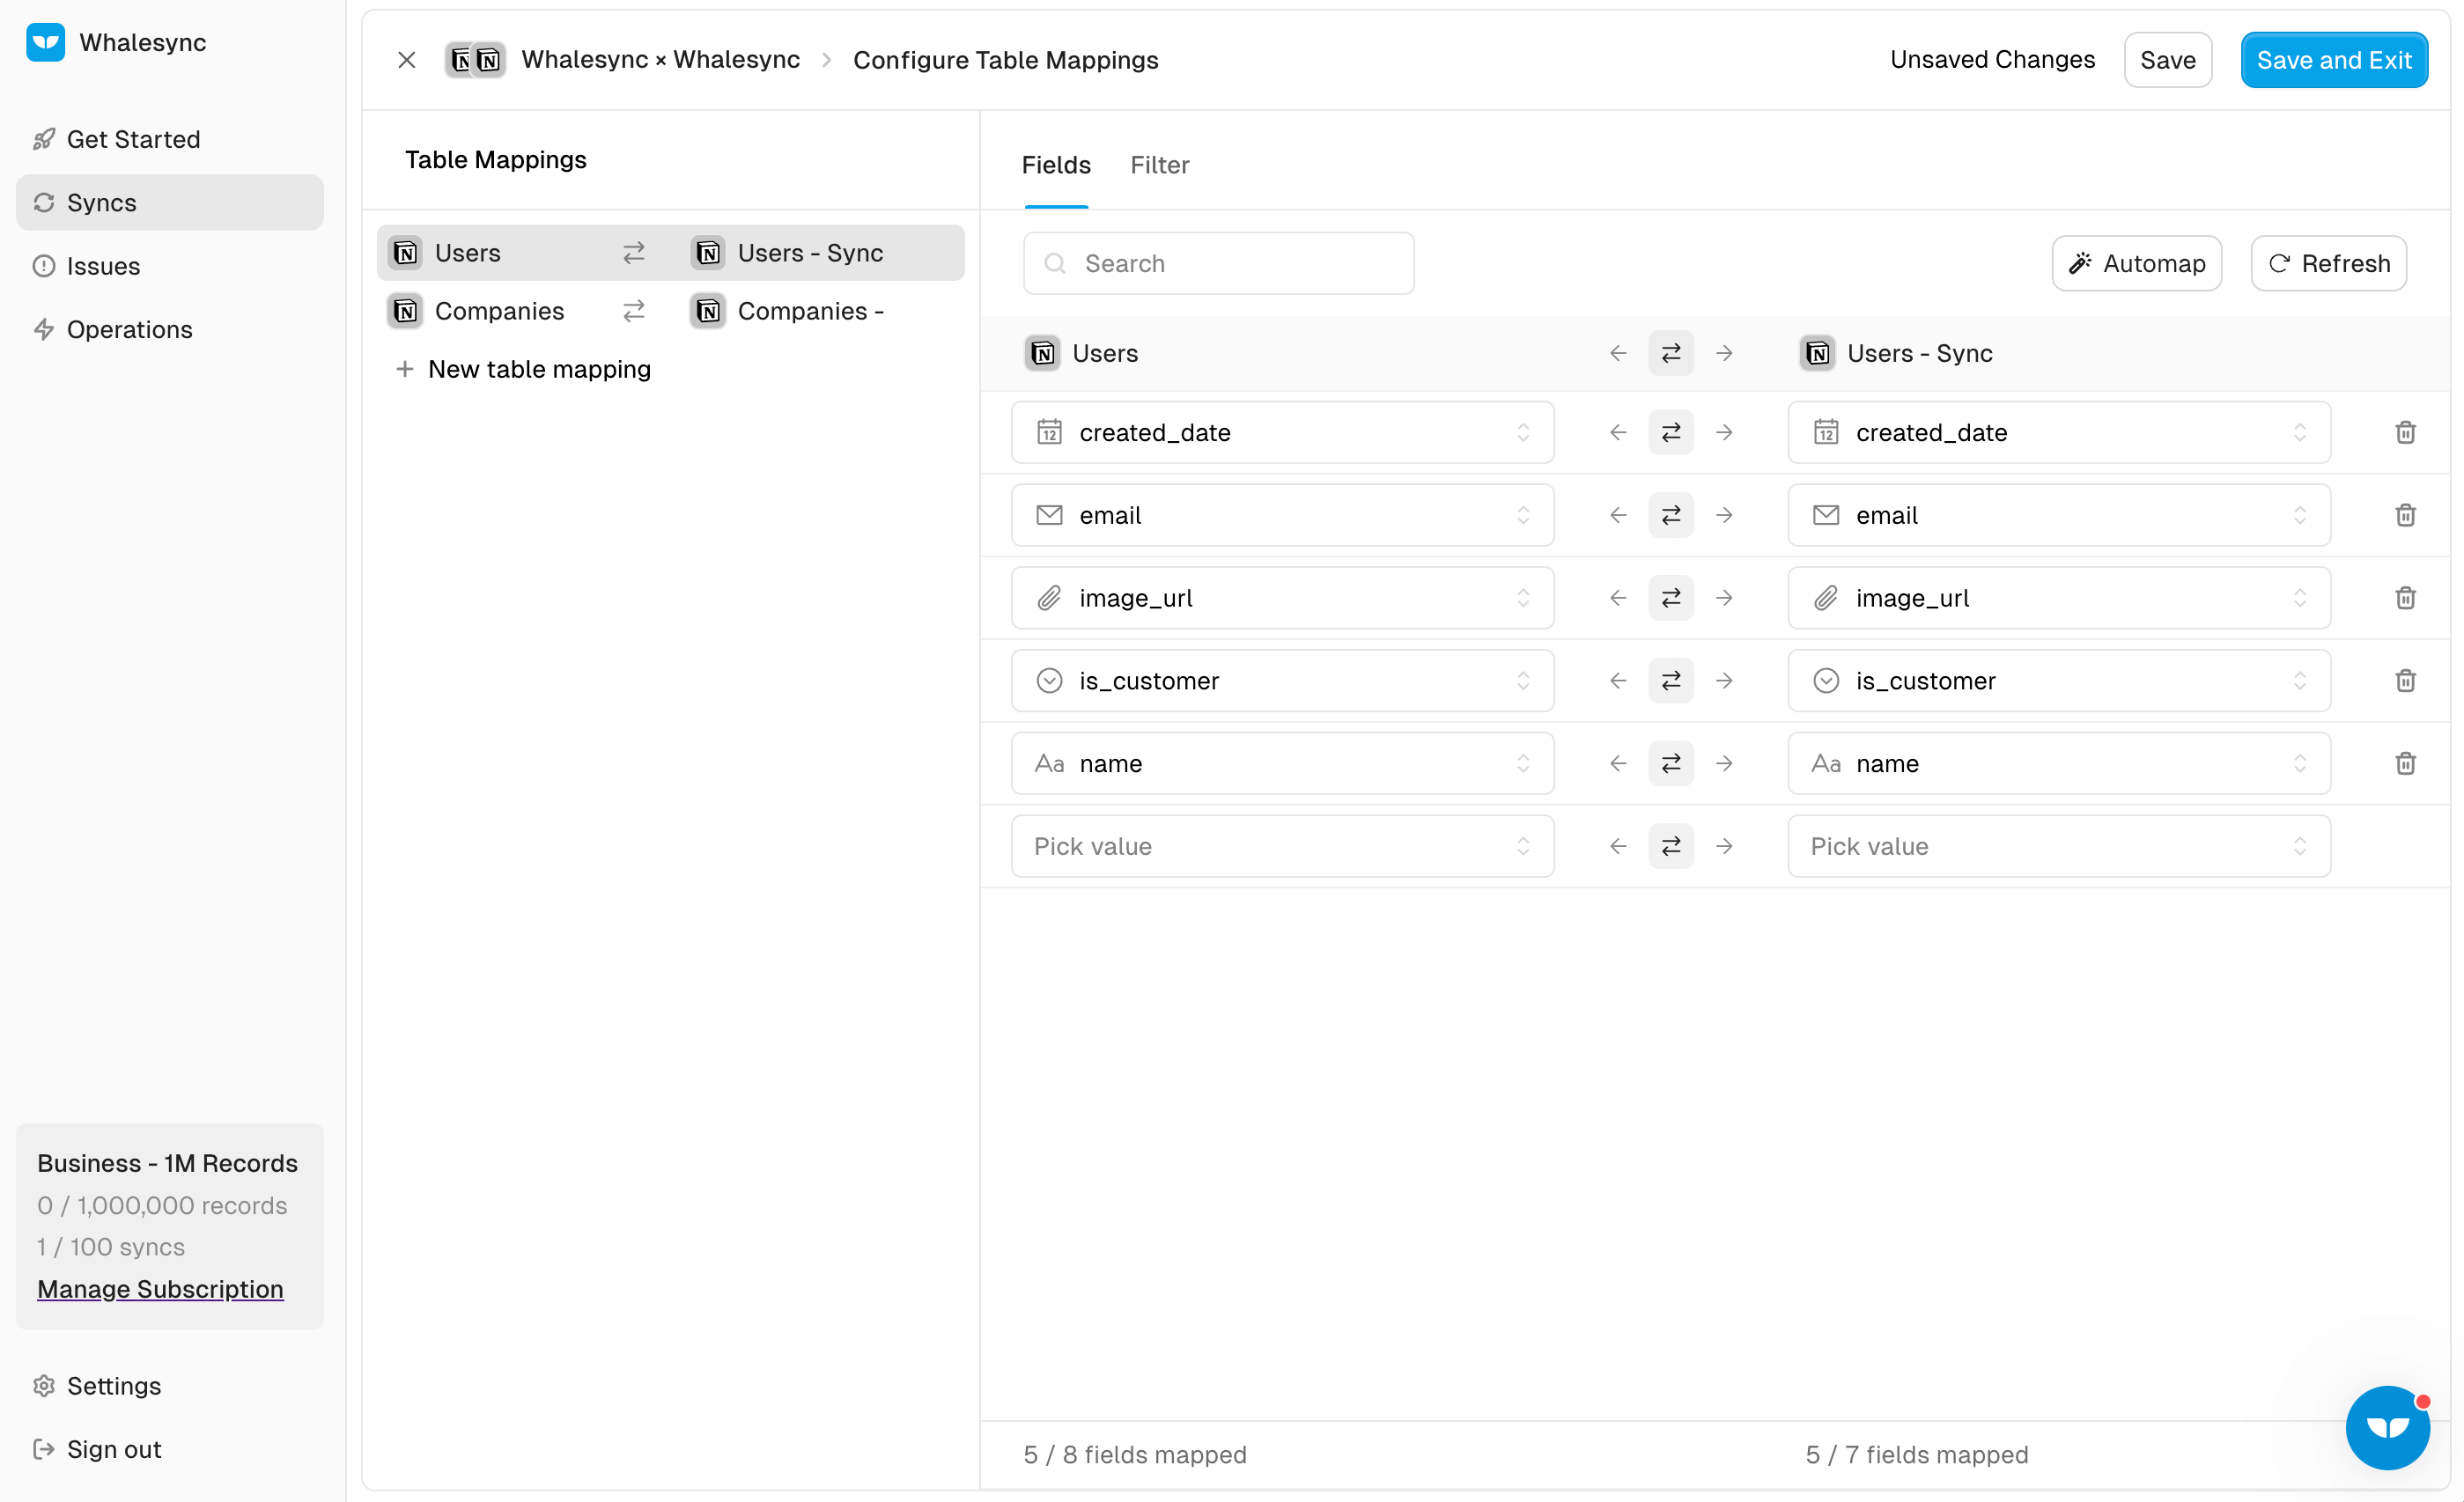Open the right Pick value dropdown
This screenshot has width=2464, height=1502.
(2059, 846)
